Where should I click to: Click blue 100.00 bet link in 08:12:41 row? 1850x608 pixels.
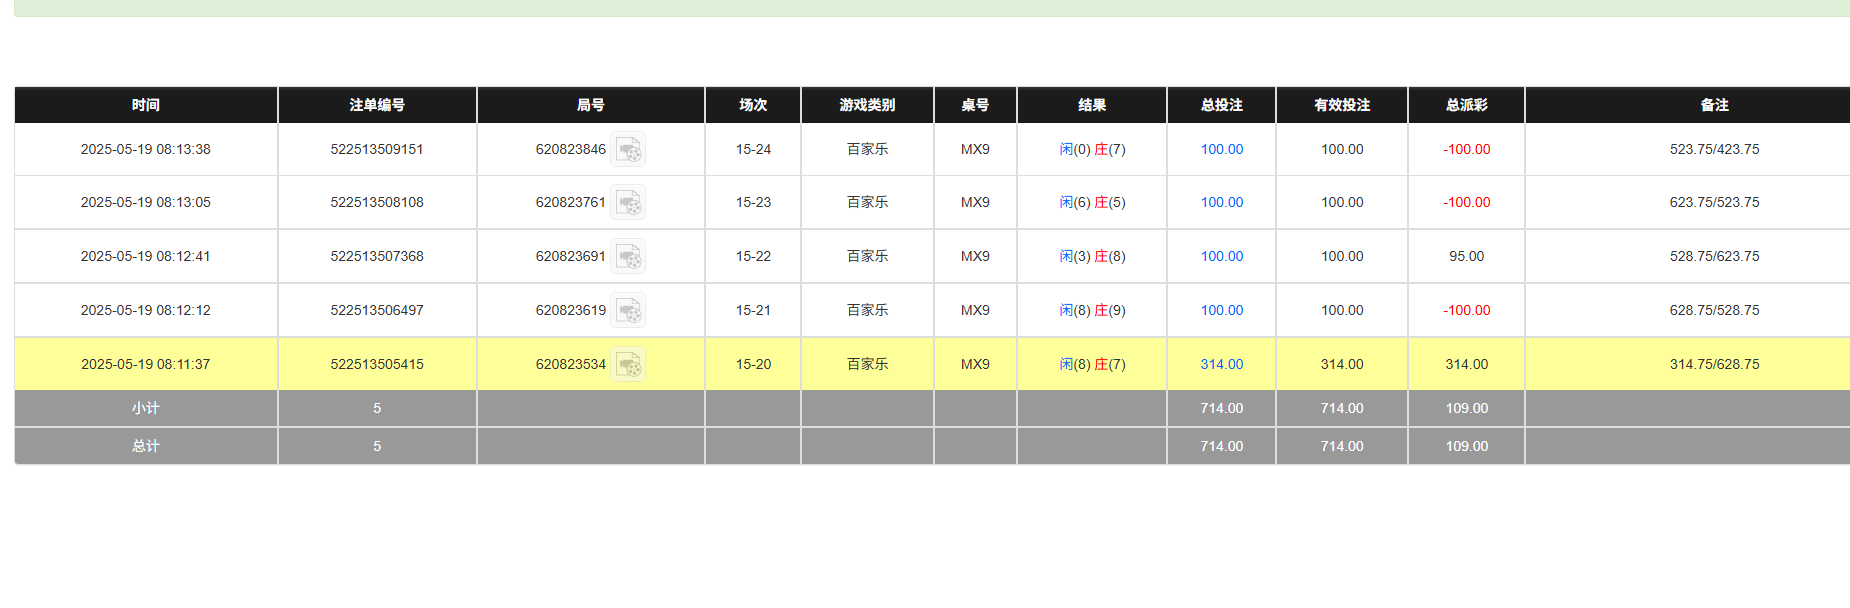click(1221, 257)
